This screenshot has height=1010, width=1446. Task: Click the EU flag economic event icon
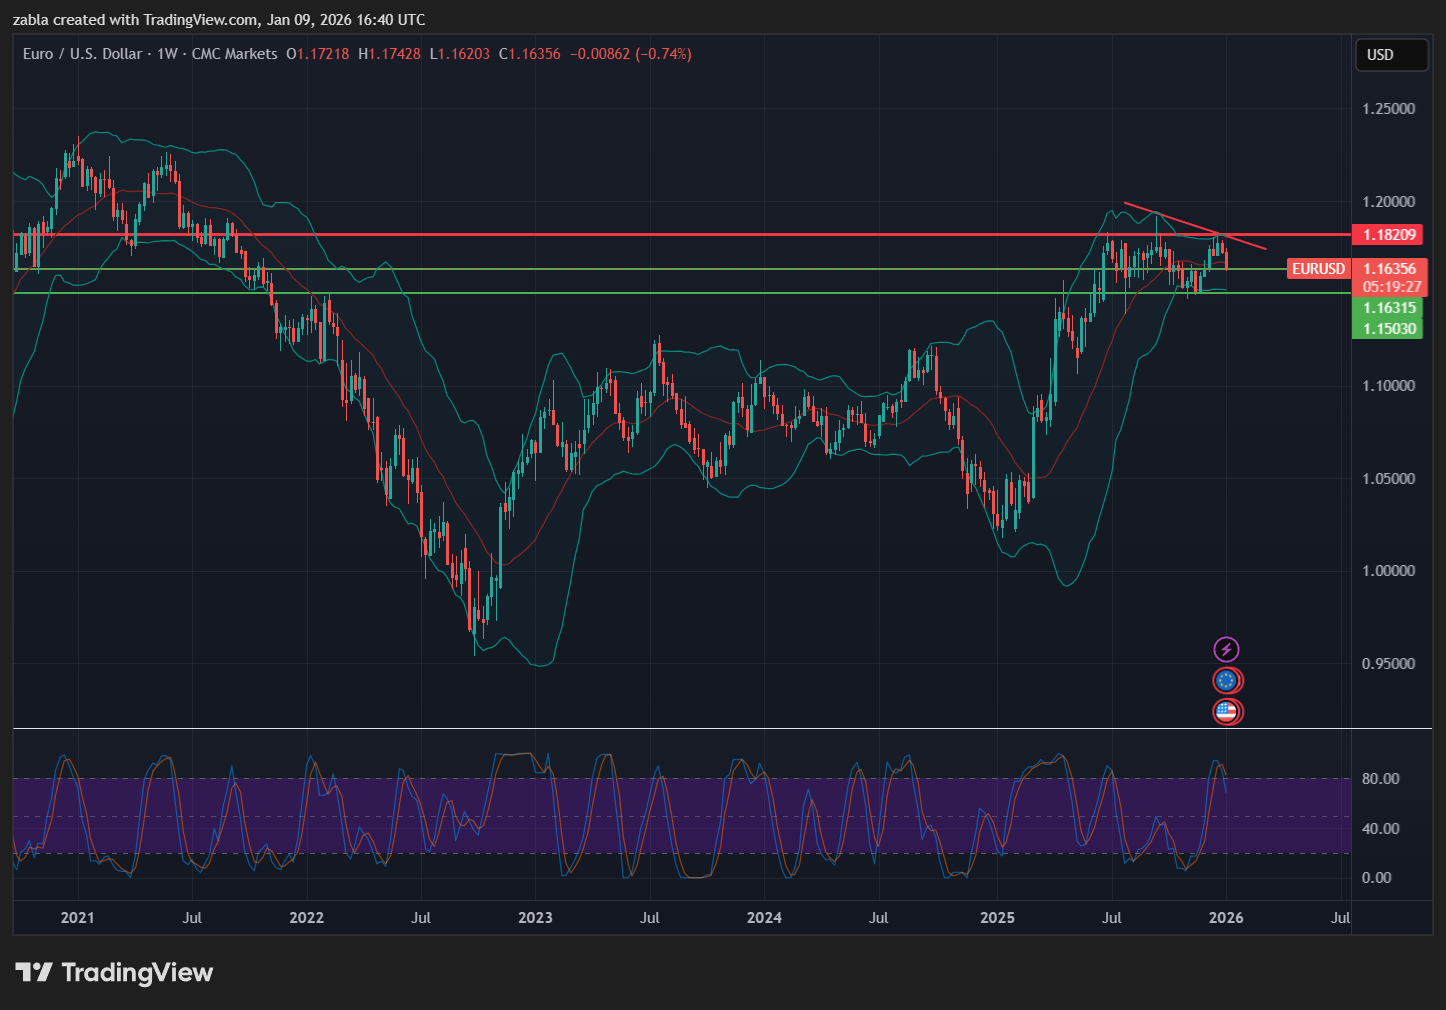(1226, 681)
